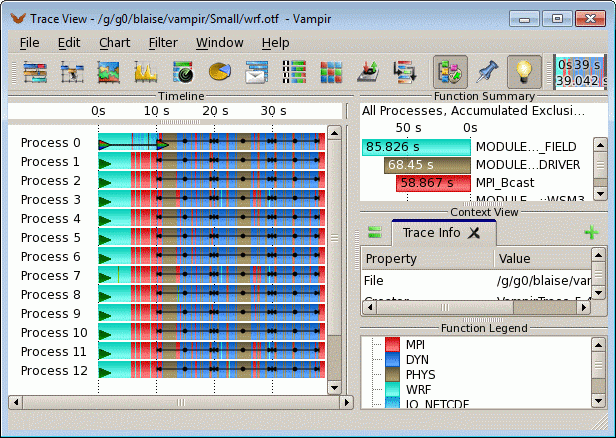The height and width of the screenshot is (438, 616).
Task: Click the 20 s mark on timeline ruler
Action: (215, 111)
